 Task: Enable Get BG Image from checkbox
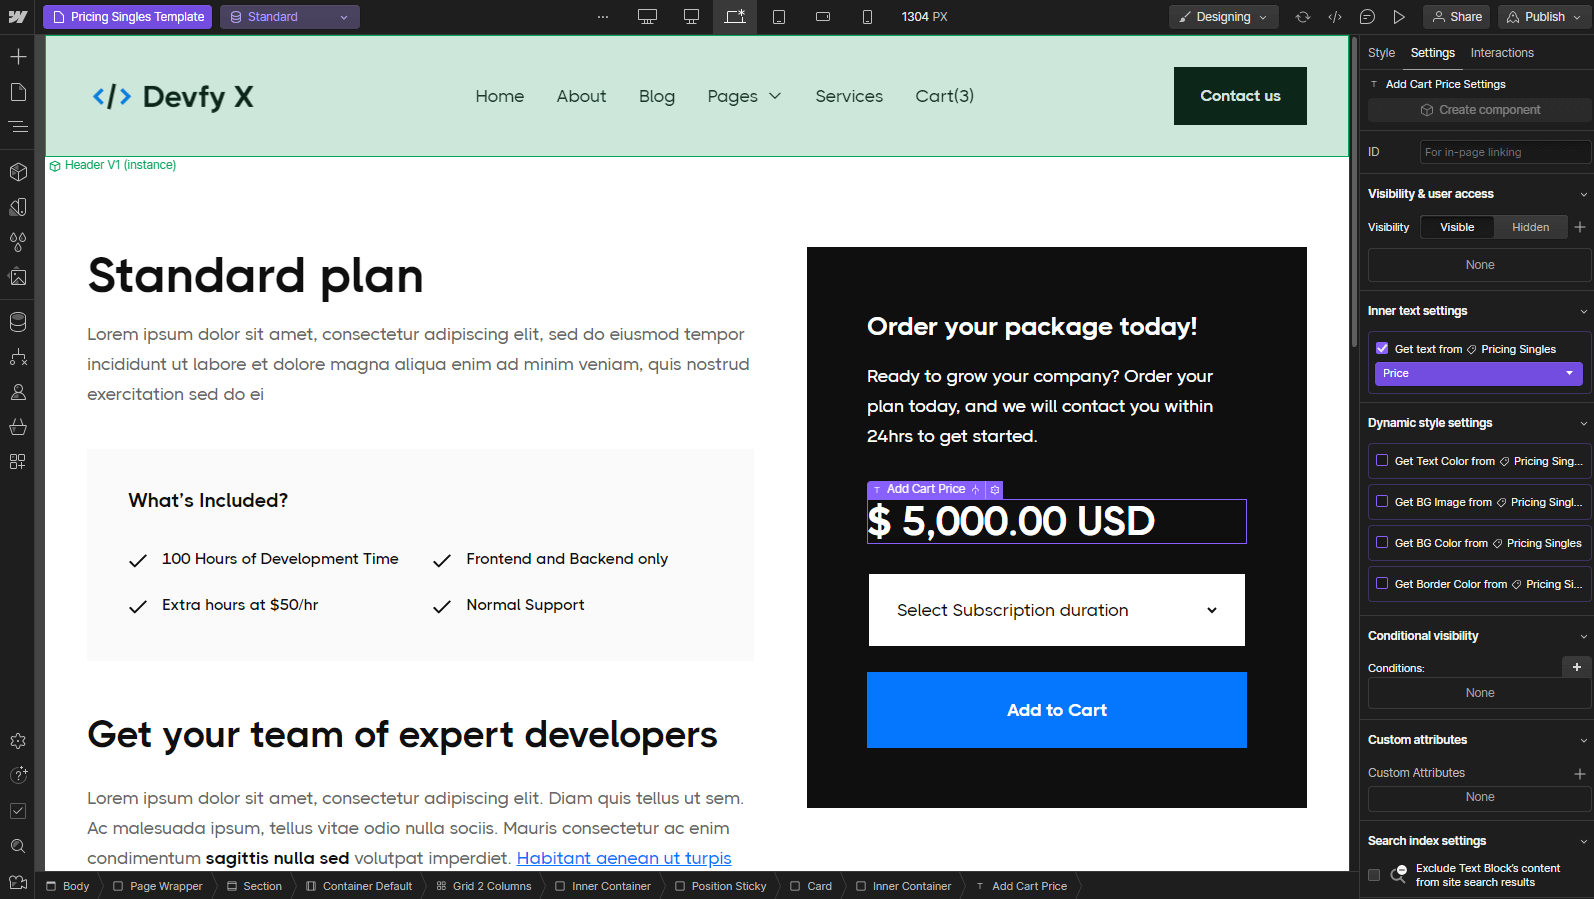pyautogui.click(x=1382, y=501)
